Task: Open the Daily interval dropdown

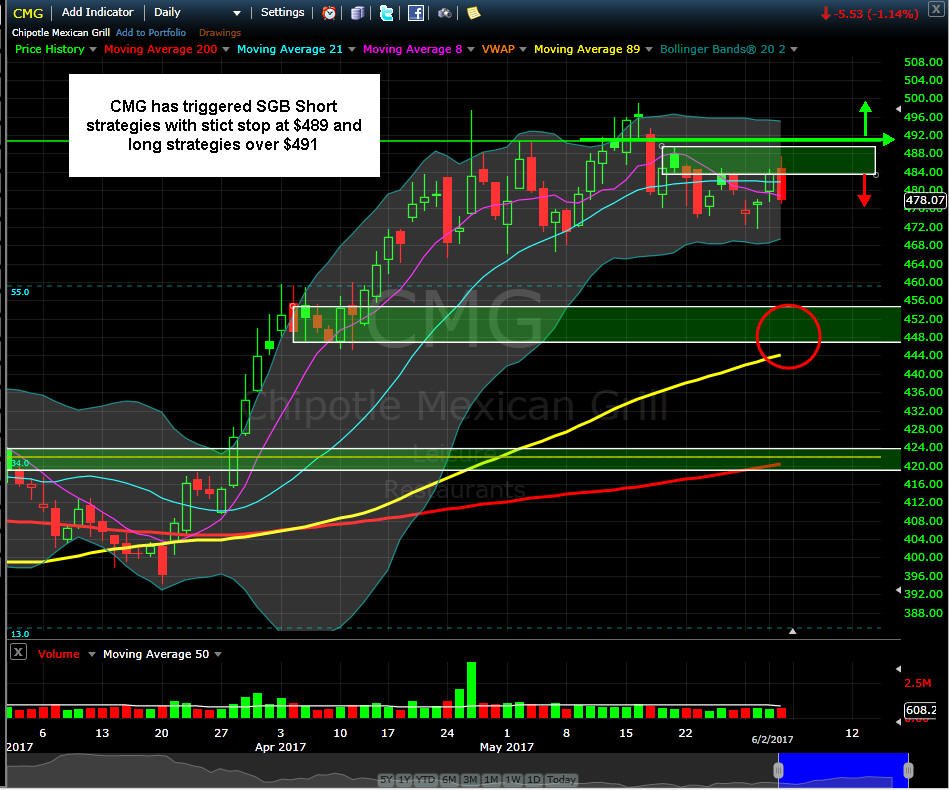Action: tap(197, 12)
